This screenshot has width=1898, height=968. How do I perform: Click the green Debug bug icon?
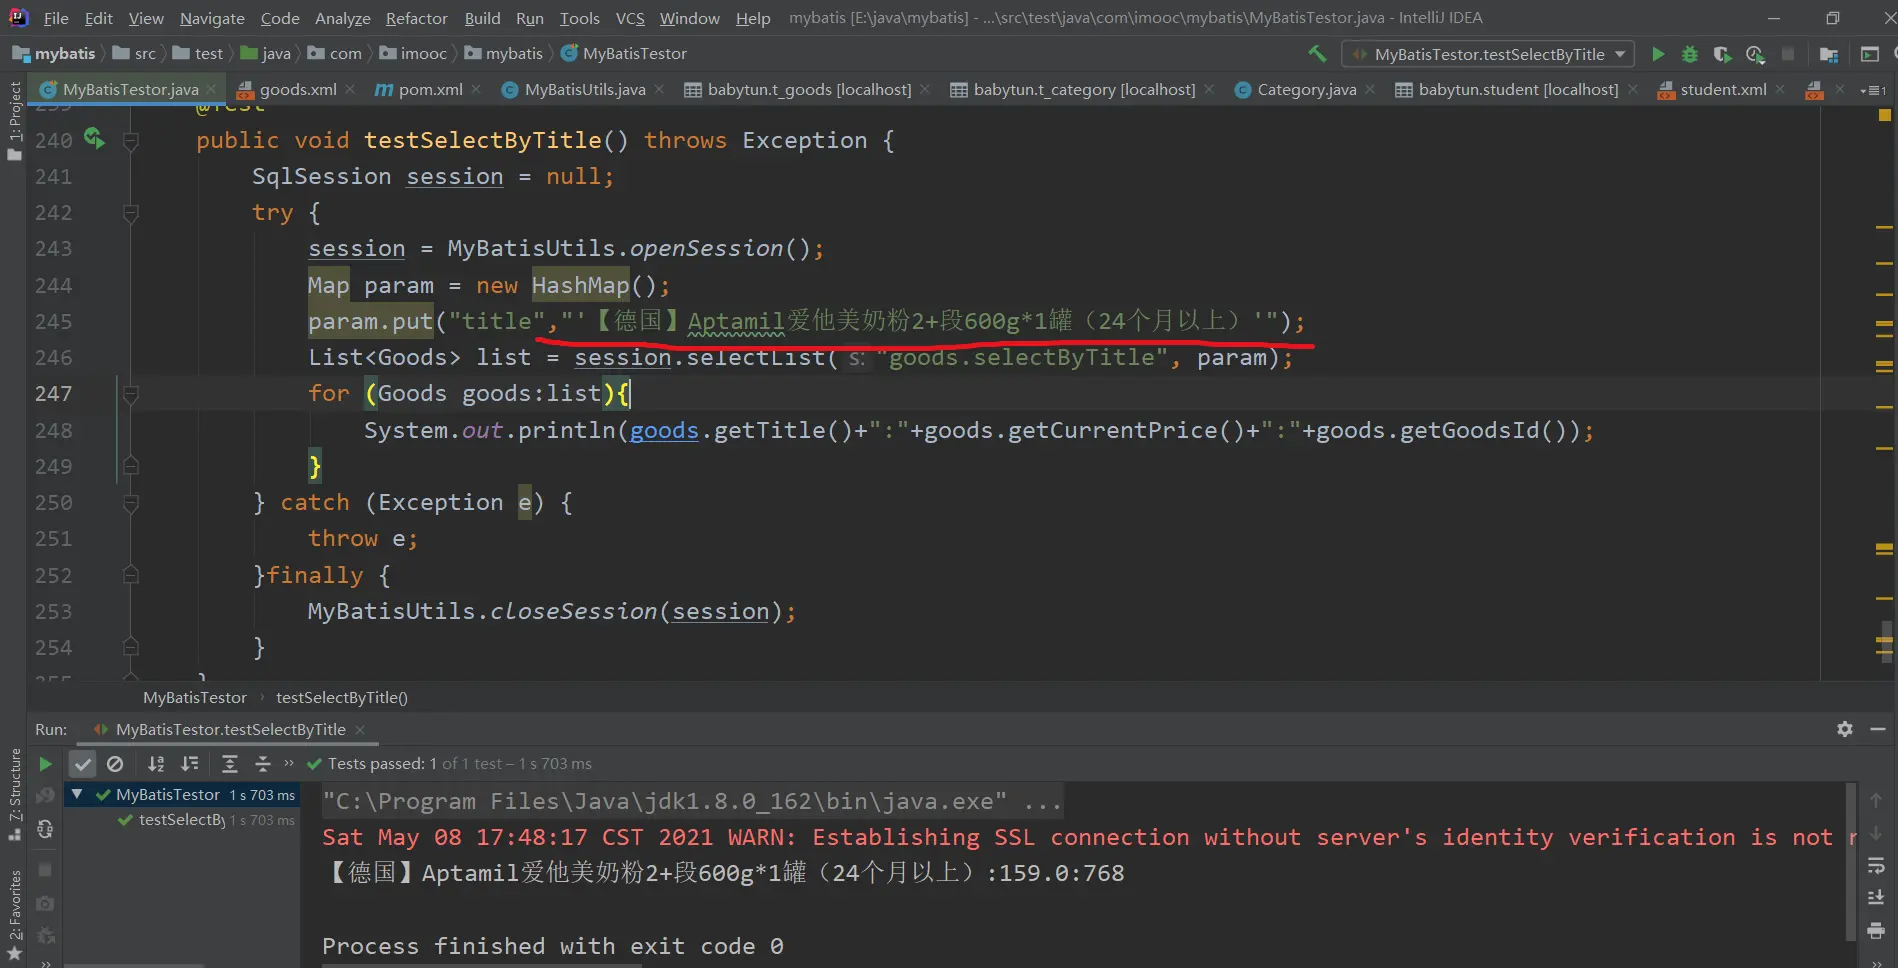1690,54
